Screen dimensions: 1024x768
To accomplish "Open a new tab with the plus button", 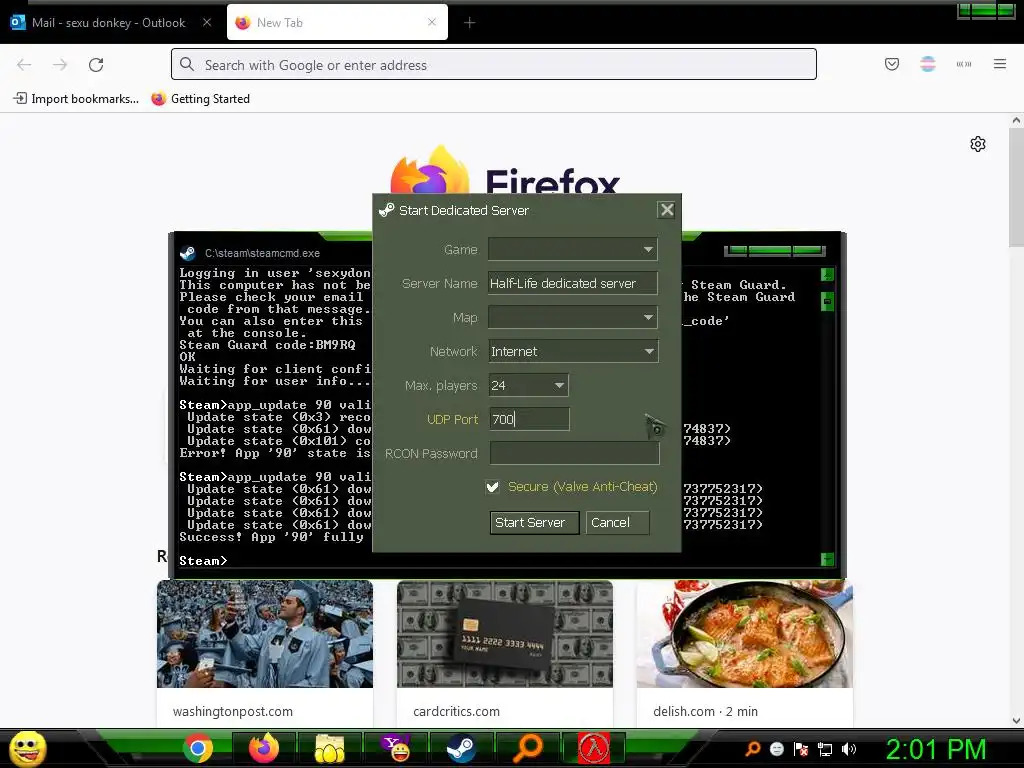I will point(470,23).
